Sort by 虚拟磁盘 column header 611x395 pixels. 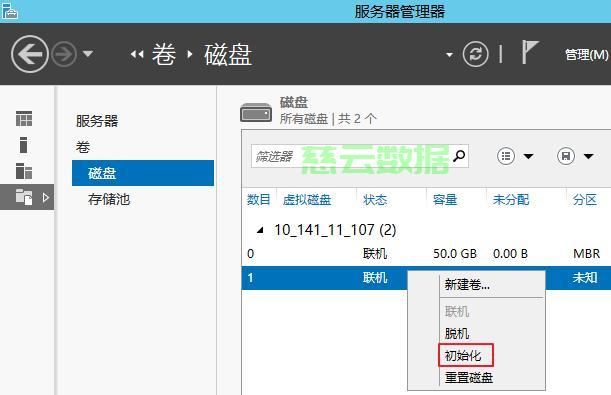[307, 200]
